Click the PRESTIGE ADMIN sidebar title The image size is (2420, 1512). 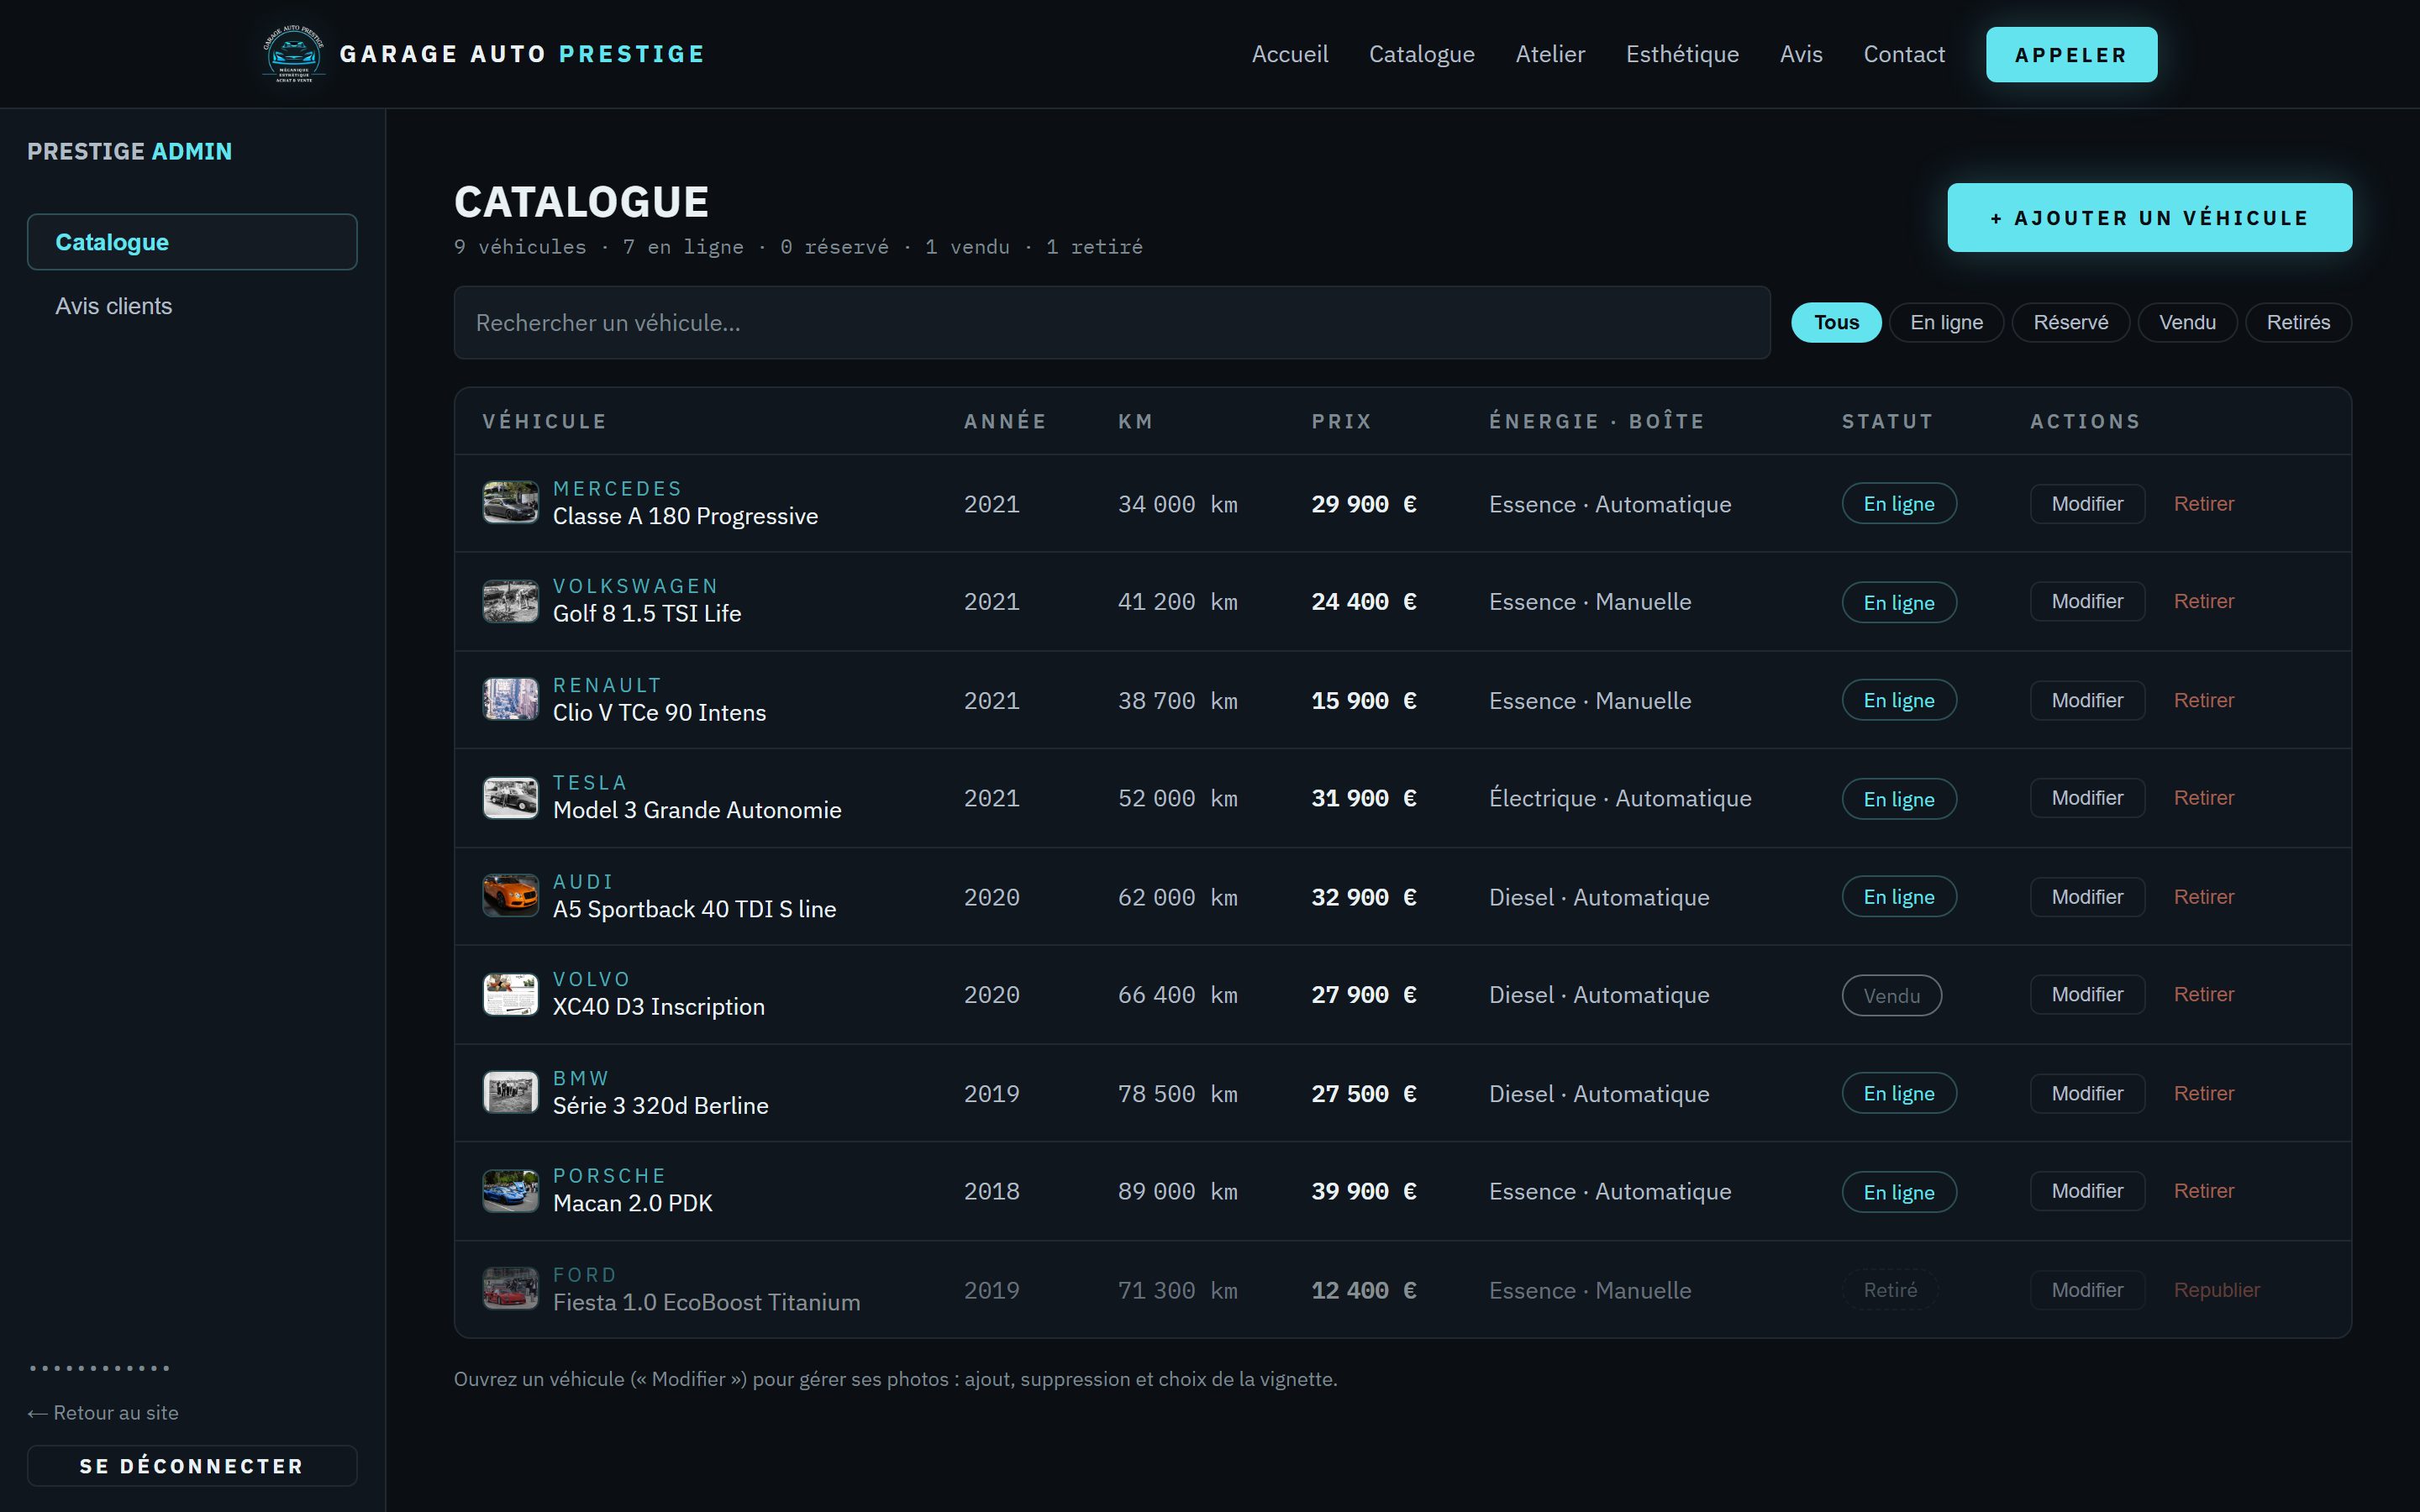[129, 151]
